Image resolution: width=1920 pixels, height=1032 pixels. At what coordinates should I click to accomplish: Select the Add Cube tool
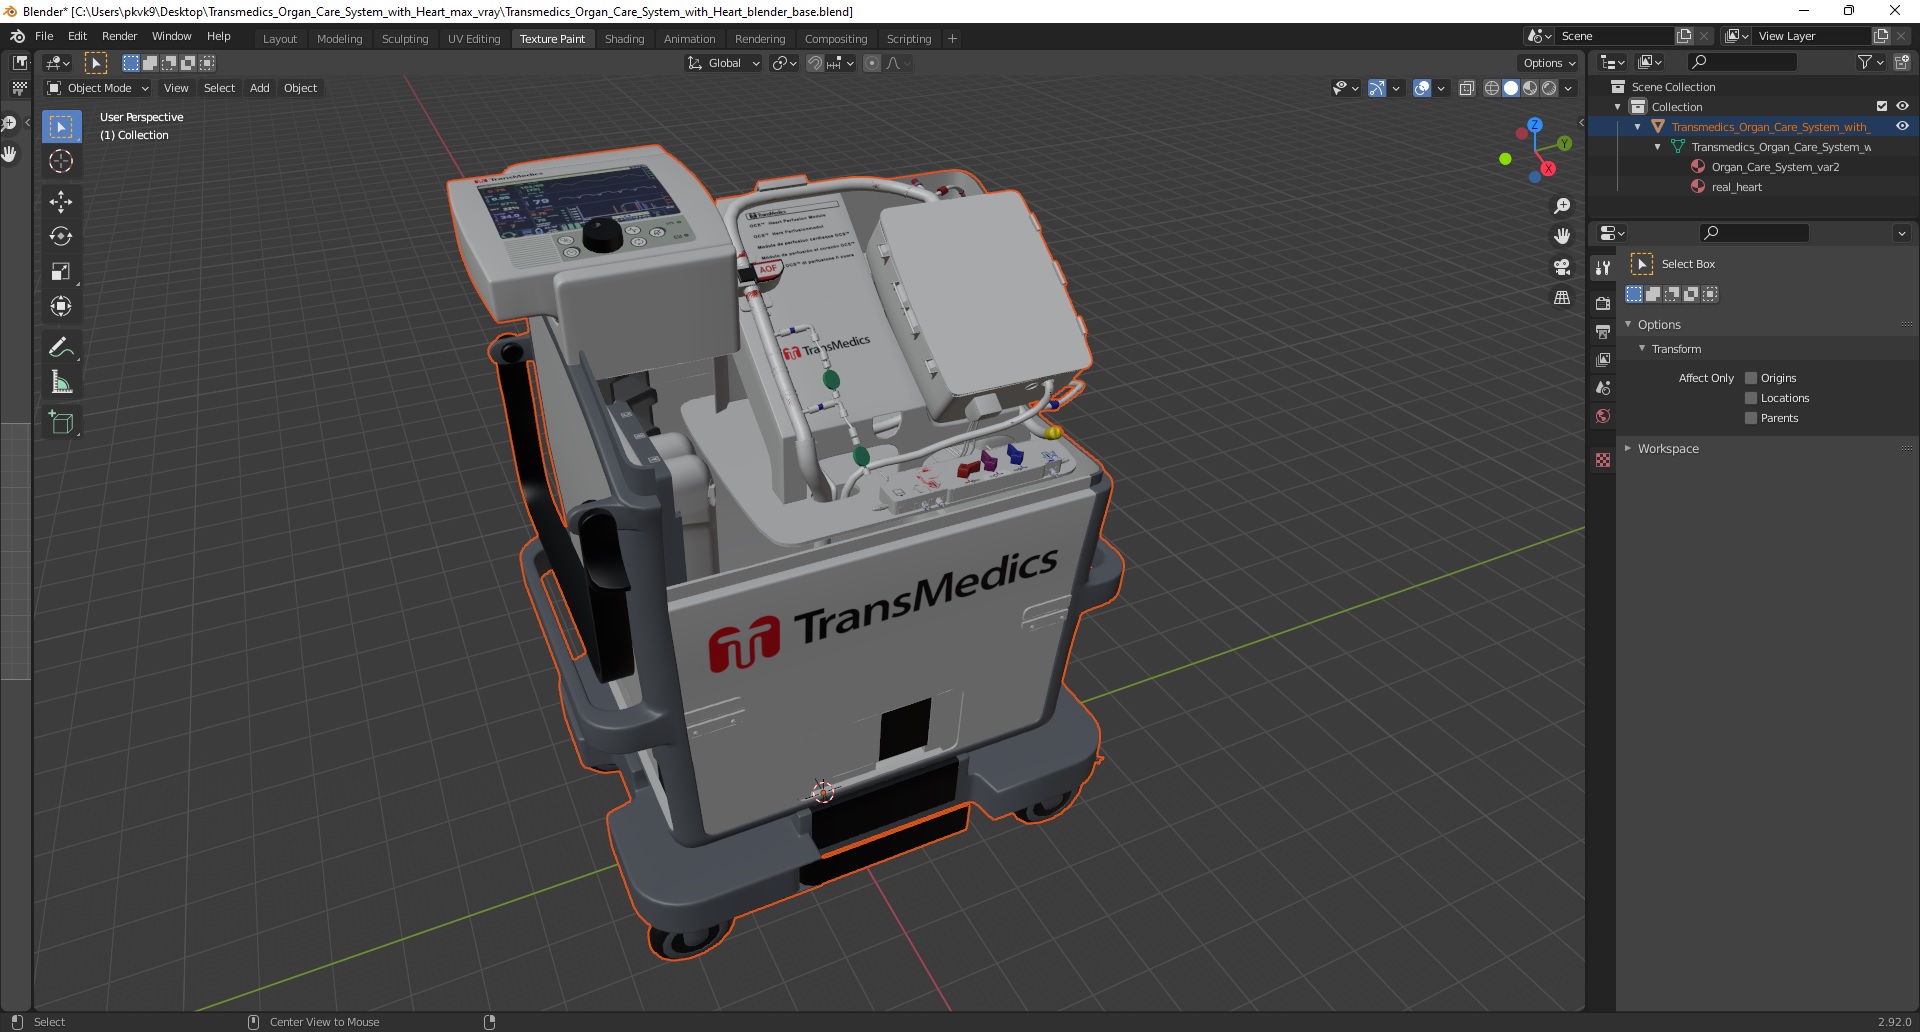click(61, 422)
